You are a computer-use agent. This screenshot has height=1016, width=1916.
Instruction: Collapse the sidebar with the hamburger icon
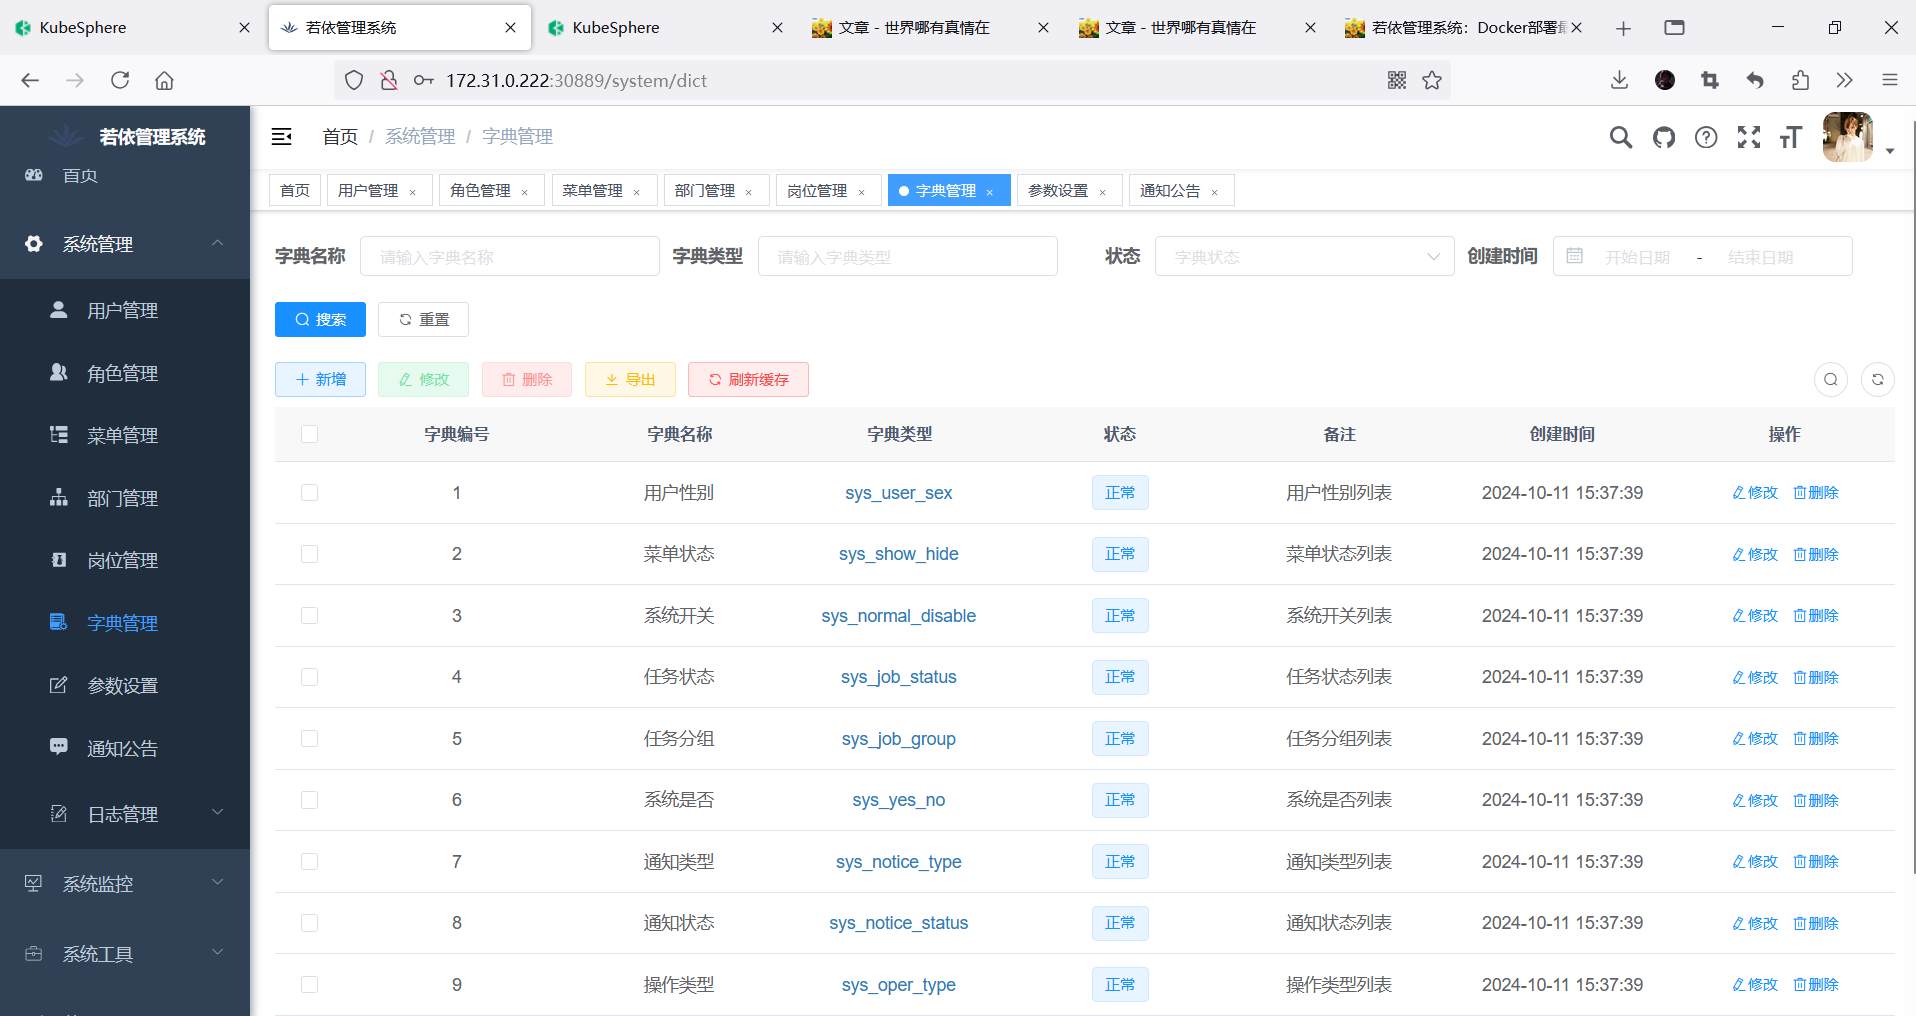[282, 136]
